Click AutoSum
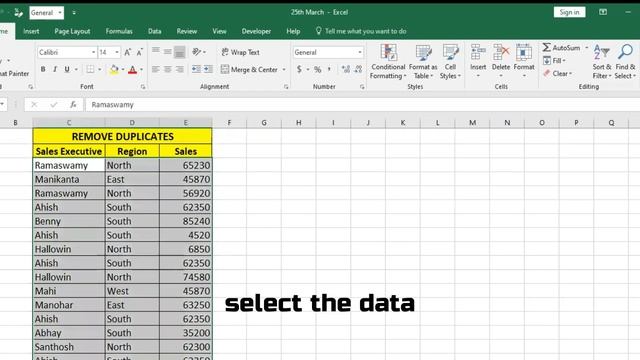The height and width of the screenshot is (360, 640). [562, 48]
